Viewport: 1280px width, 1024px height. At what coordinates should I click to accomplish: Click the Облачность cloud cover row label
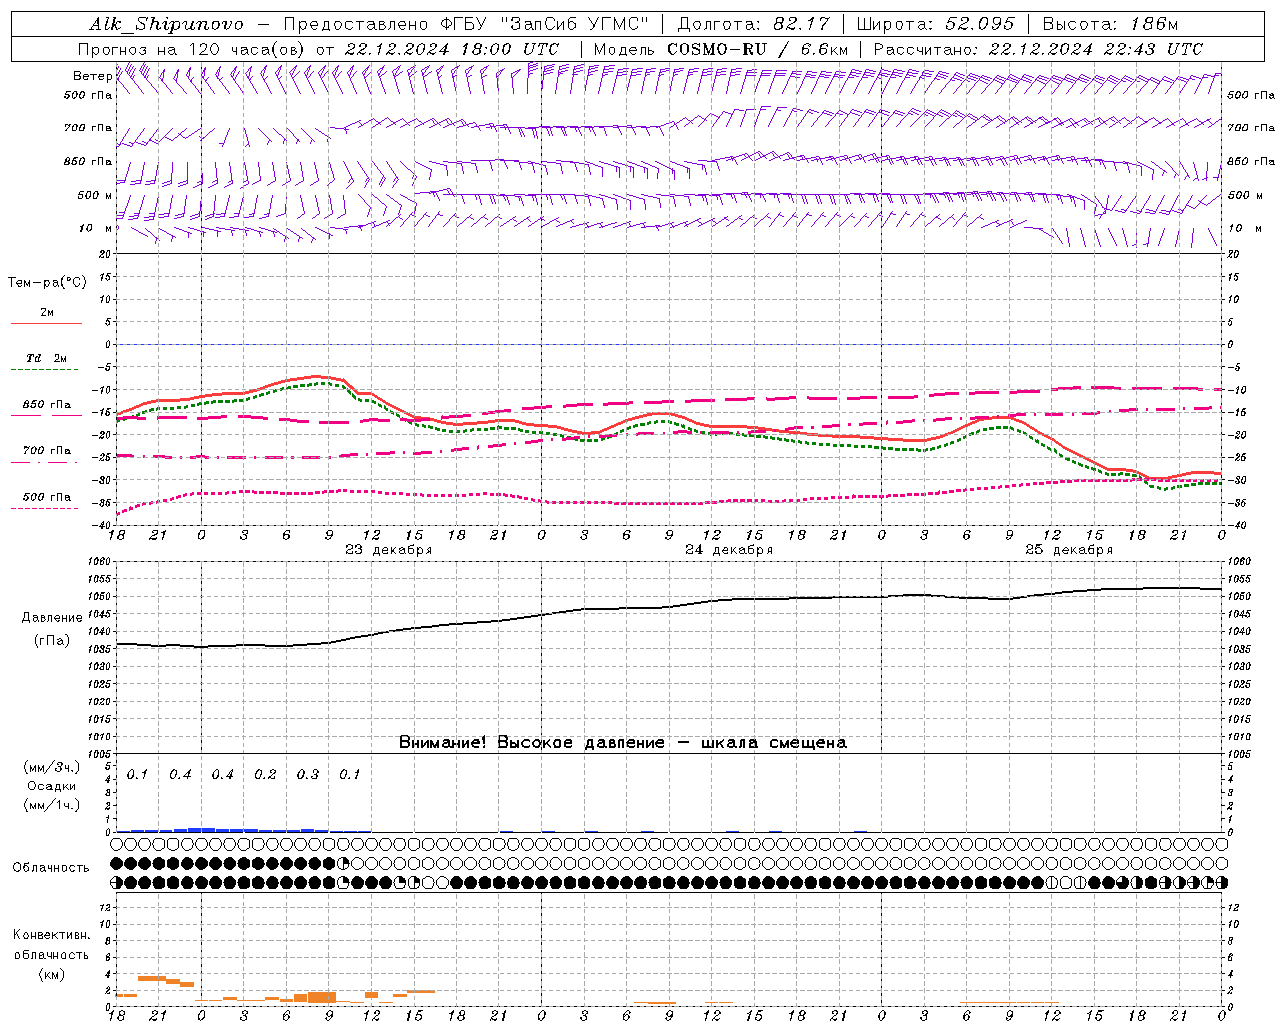coord(51,867)
